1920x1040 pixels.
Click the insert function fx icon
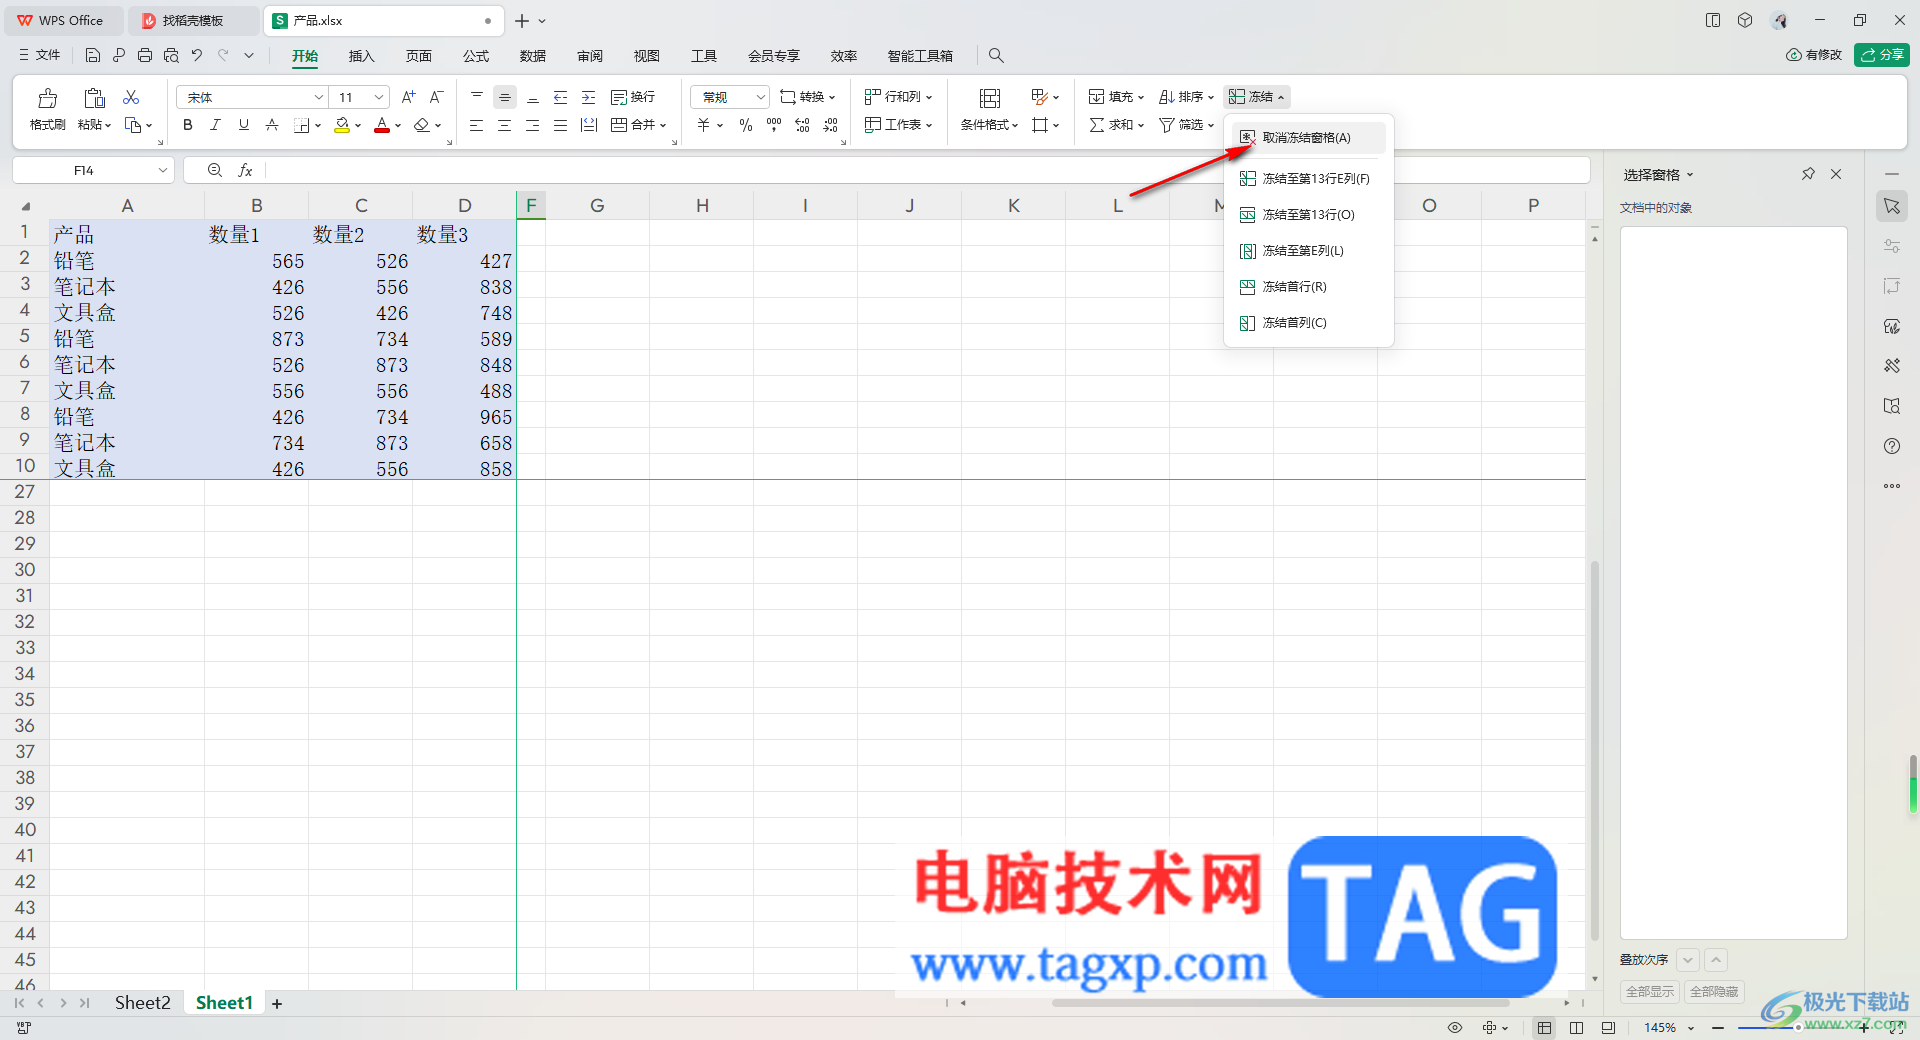coord(245,171)
